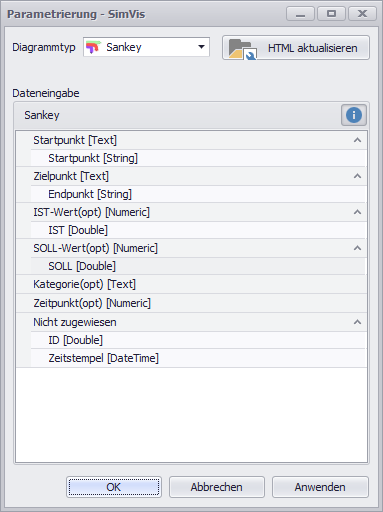The height and width of the screenshot is (512, 383).
Task: Confirm with the OK button
Action: click(x=114, y=487)
